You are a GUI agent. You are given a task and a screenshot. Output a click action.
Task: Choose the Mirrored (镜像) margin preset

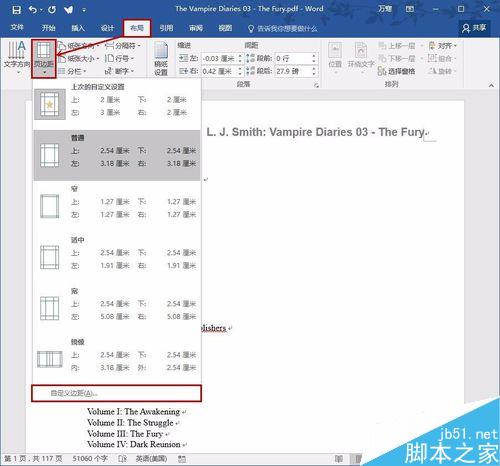tap(117, 359)
